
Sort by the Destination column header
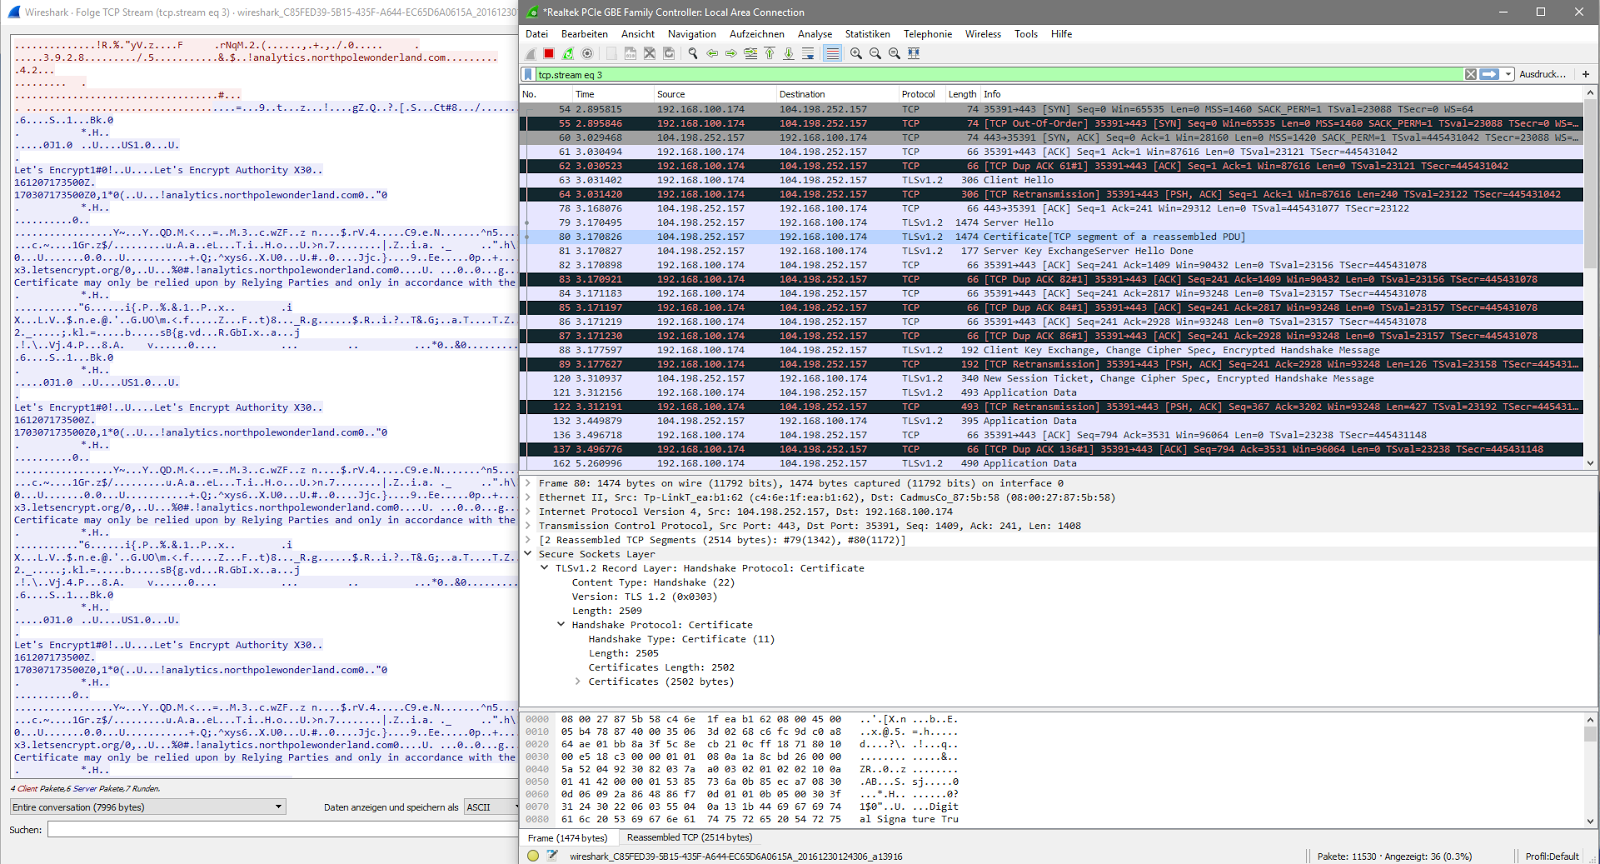click(837, 94)
